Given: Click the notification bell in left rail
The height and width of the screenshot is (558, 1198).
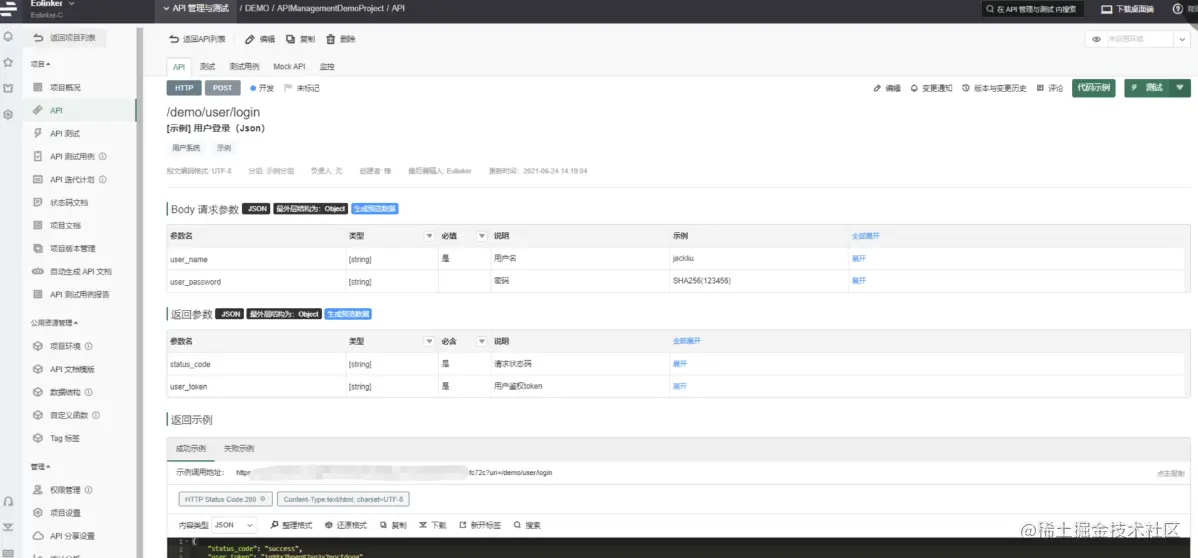Looking at the screenshot, I should point(8,36).
